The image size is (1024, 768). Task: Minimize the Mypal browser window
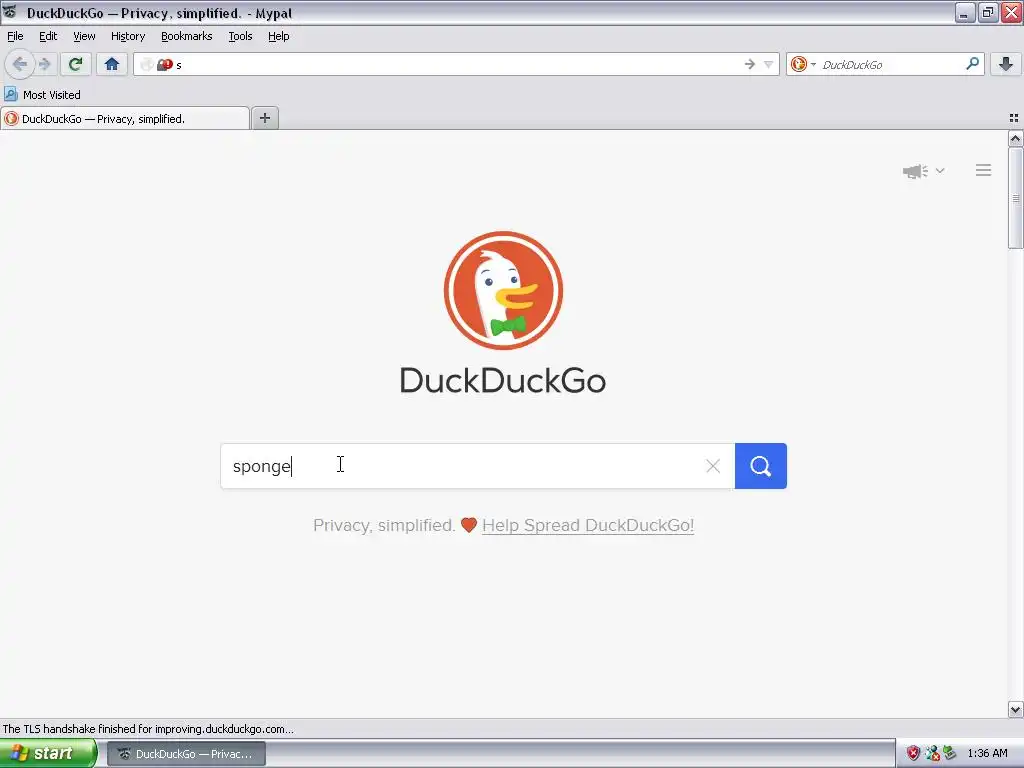pos(965,12)
